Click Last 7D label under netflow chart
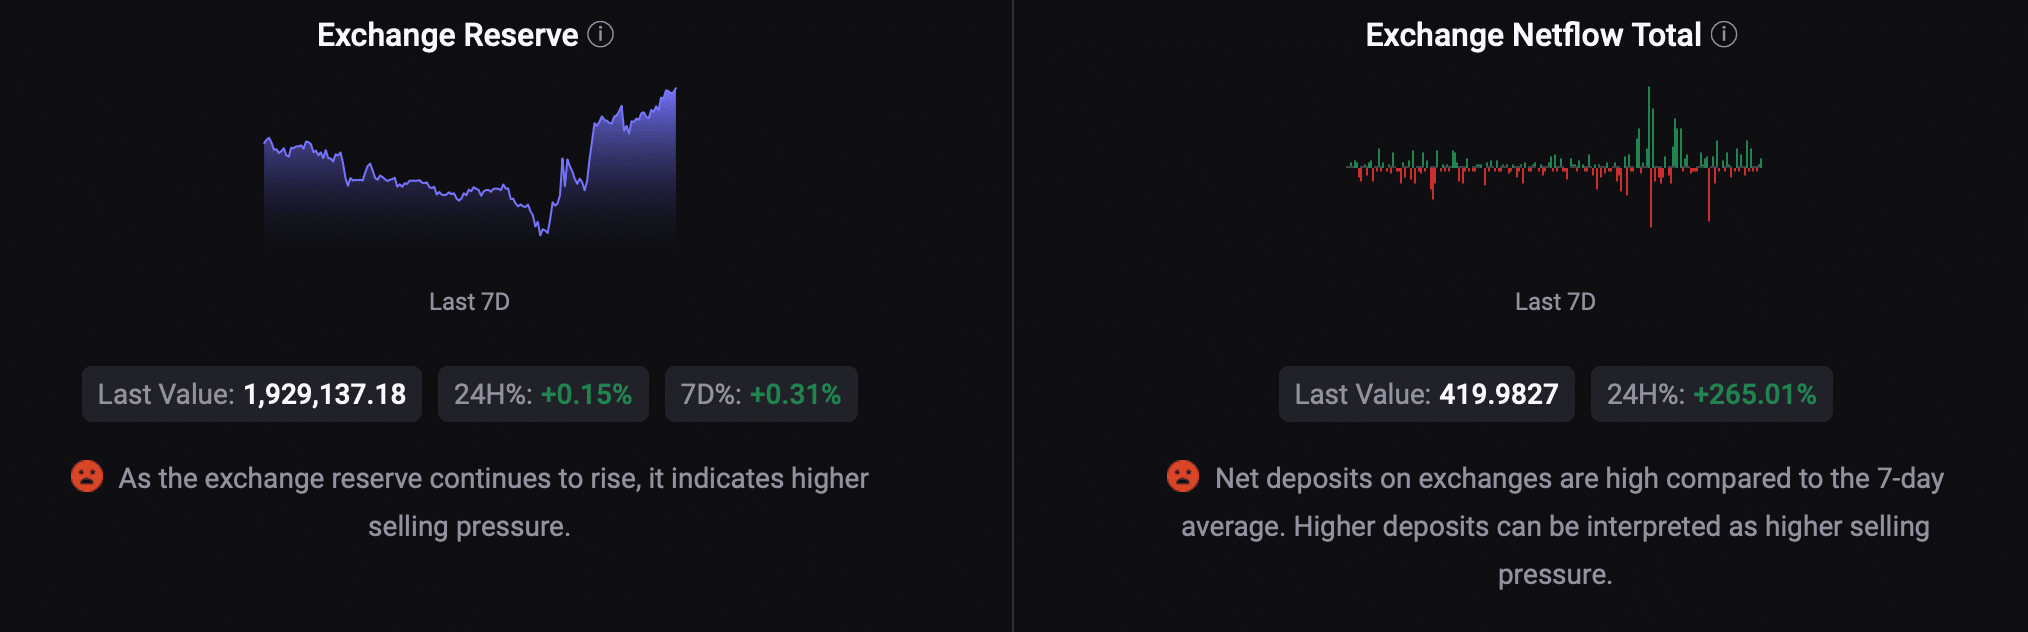This screenshot has height=632, width=2028. (x=1555, y=302)
